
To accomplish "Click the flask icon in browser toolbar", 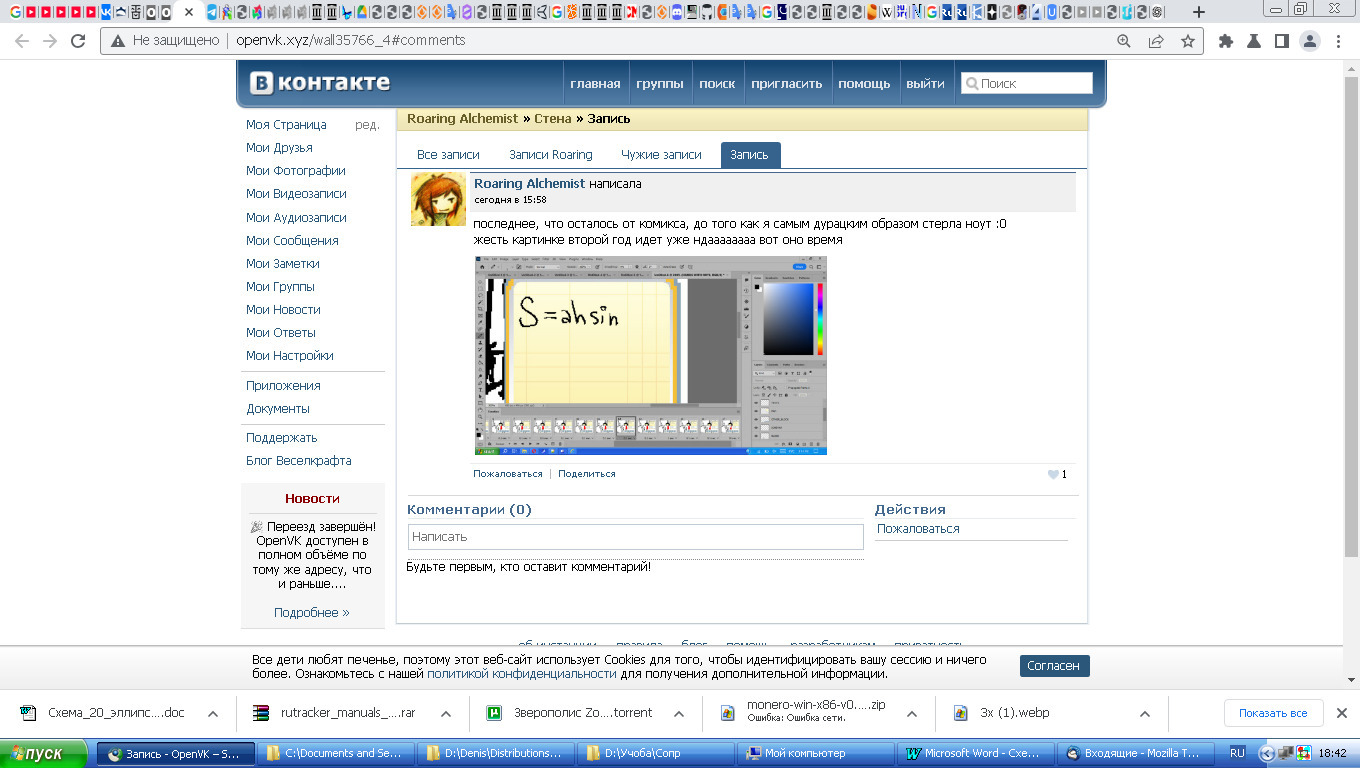I will [1253, 41].
